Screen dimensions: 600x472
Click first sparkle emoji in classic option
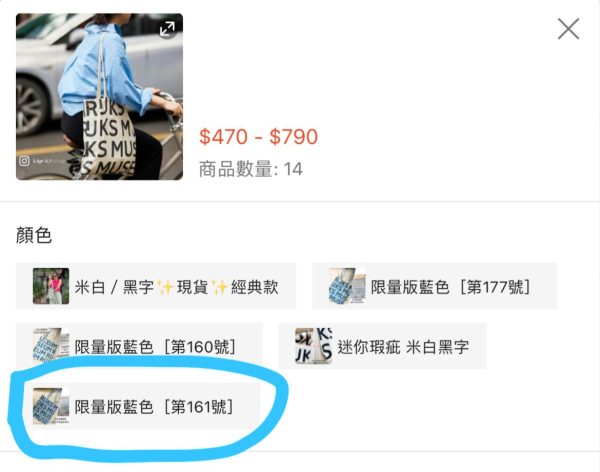(x=165, y=287)
